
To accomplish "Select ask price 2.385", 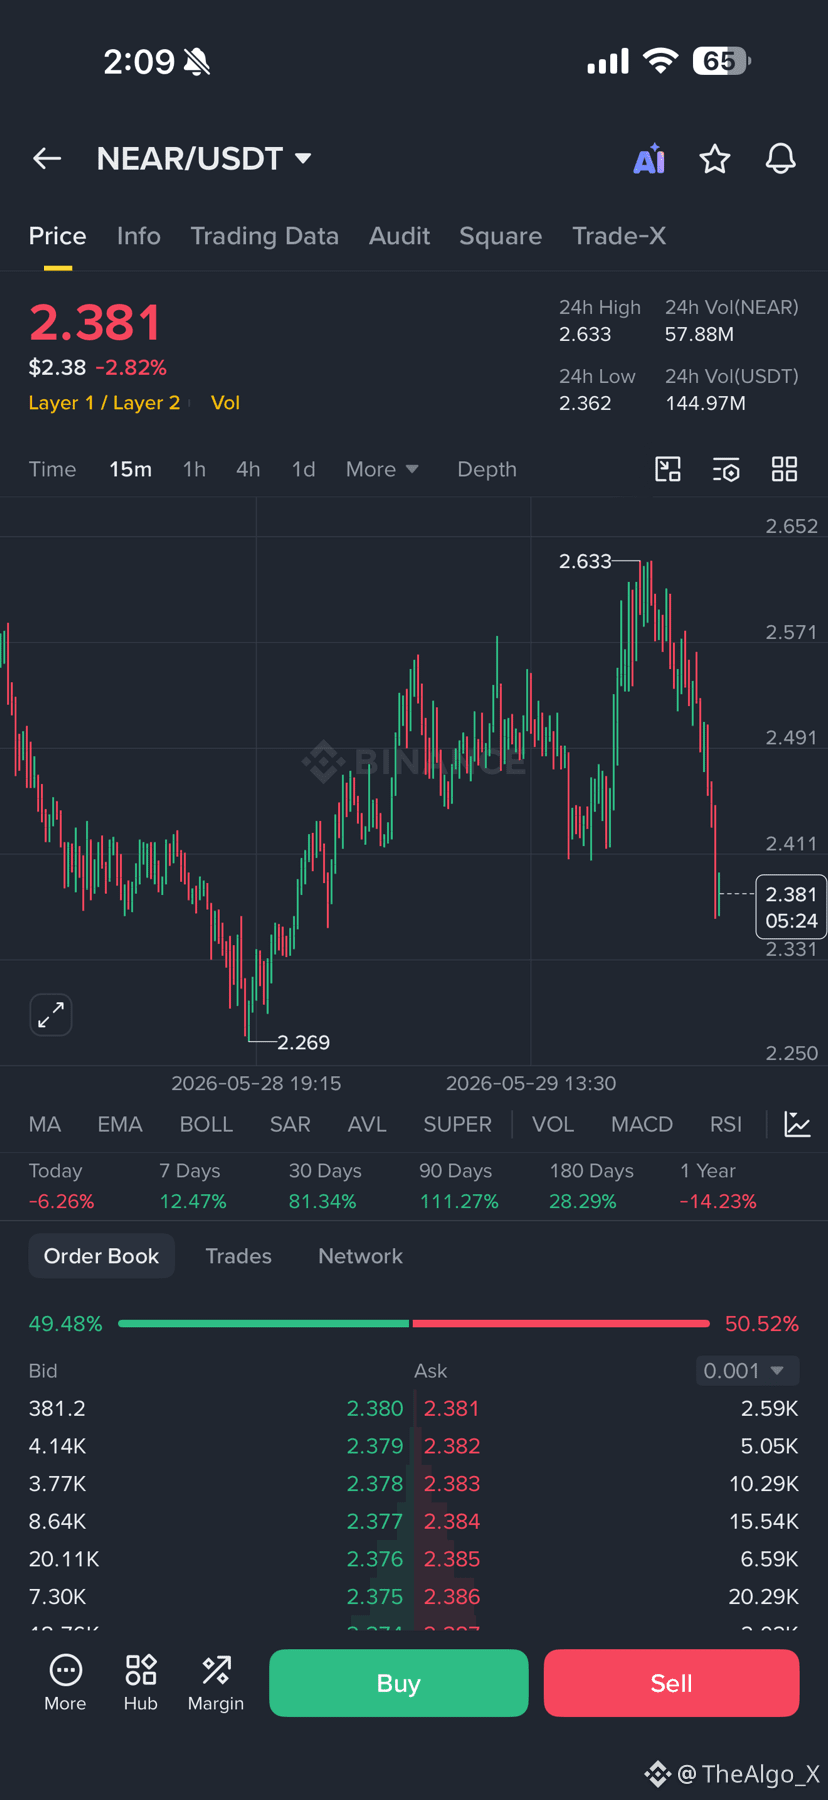I will [452, 1559].
